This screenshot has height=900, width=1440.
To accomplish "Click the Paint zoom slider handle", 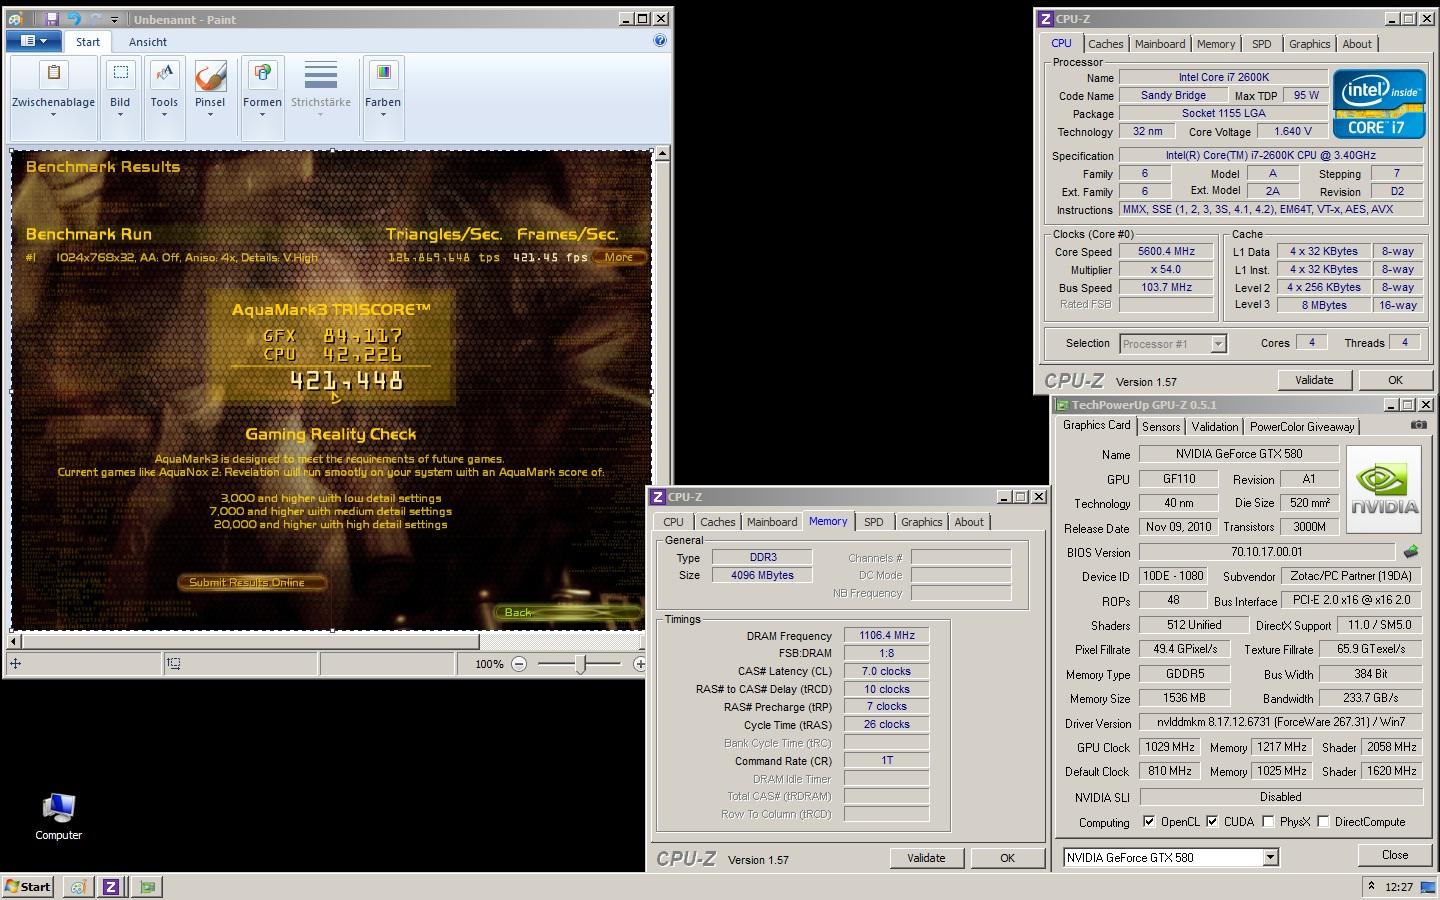I will (581, 664).
